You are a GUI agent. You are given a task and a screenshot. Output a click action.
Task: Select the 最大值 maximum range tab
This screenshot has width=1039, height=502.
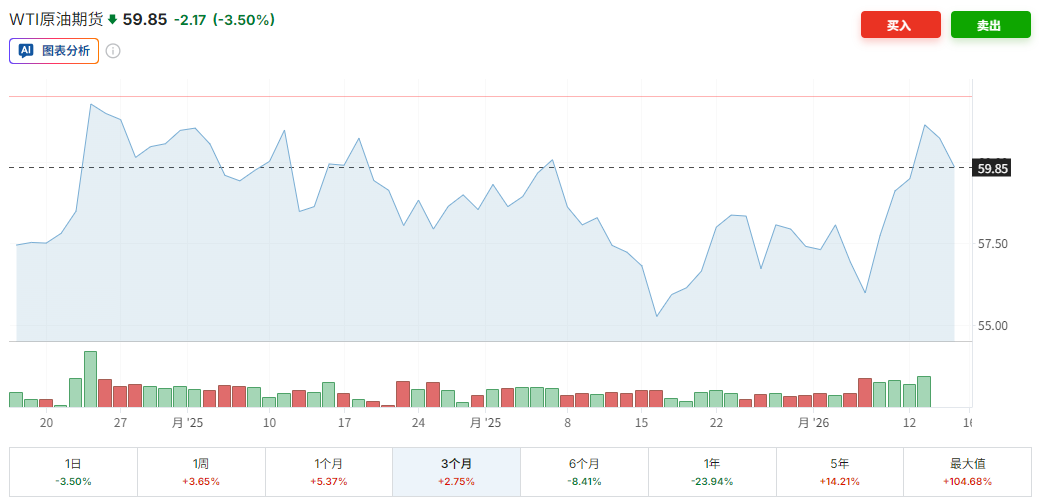click(x=967, y=471)
